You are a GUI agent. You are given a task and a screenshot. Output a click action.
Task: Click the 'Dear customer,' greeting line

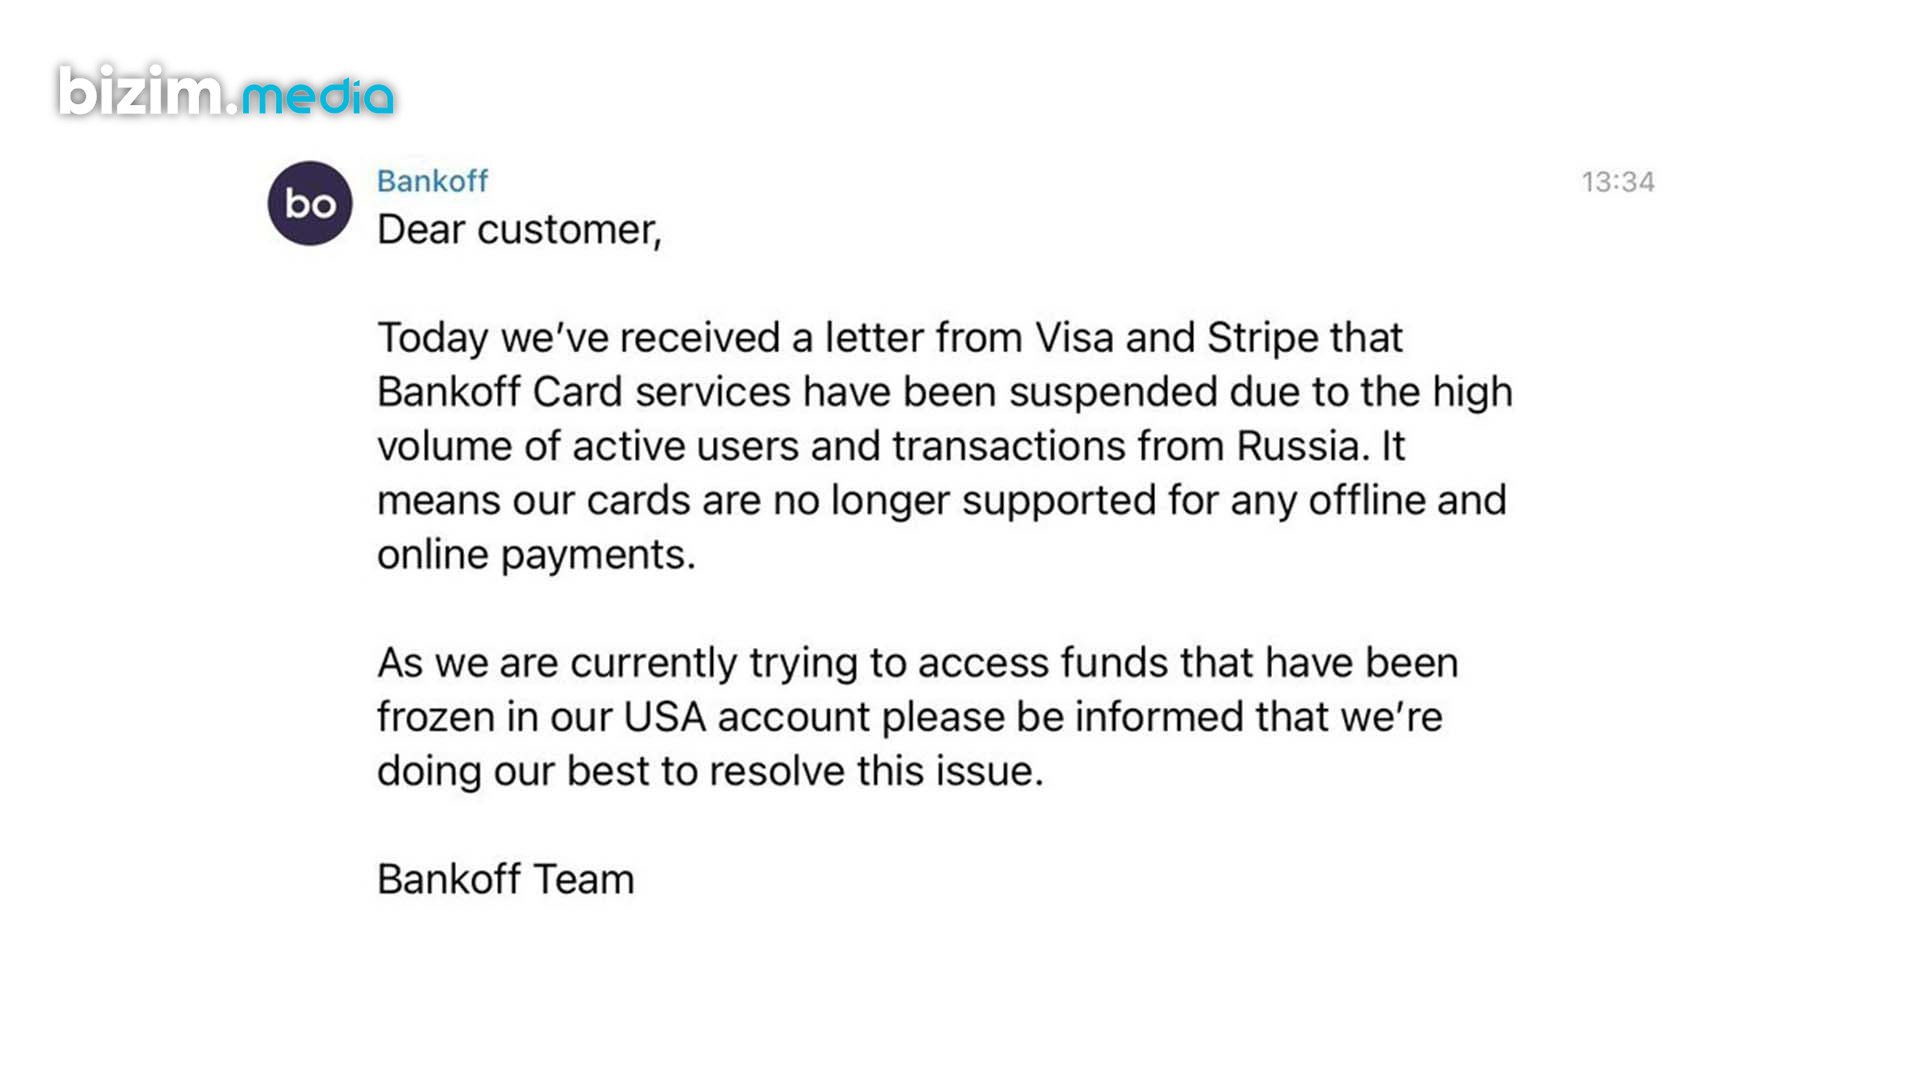[x=519, y=230]
